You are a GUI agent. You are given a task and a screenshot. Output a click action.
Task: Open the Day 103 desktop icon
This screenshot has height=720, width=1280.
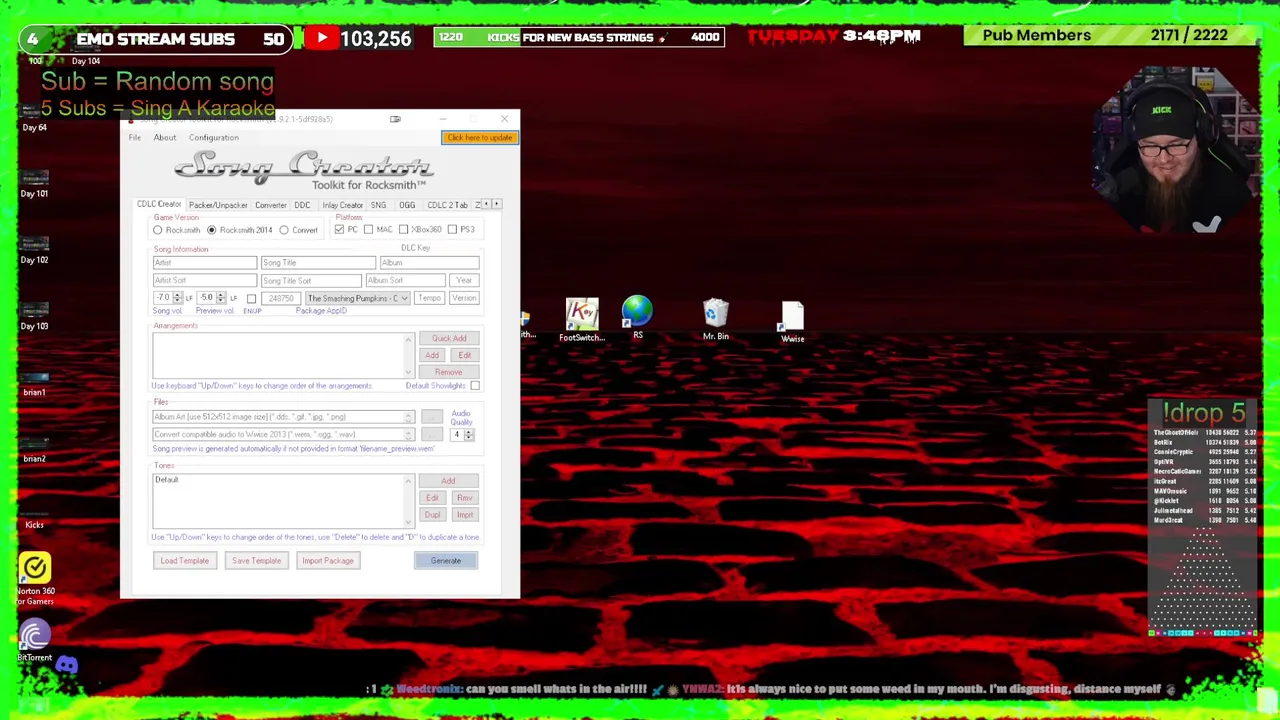click(35, 315)
